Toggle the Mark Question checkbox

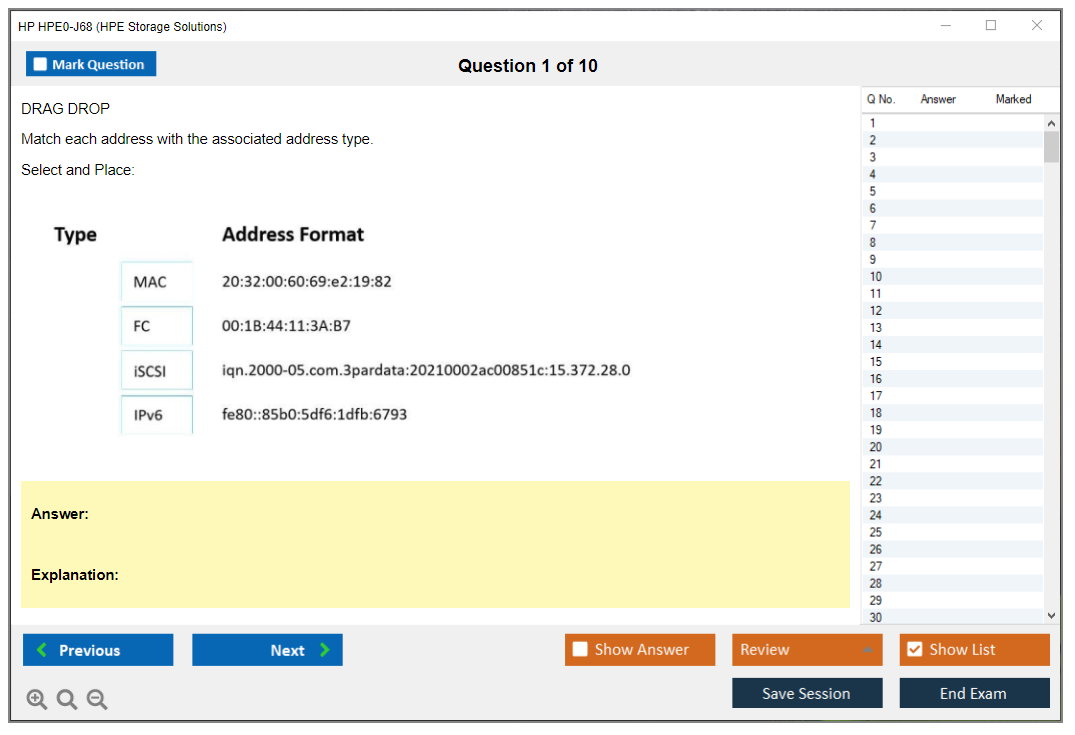coord(41,64)
